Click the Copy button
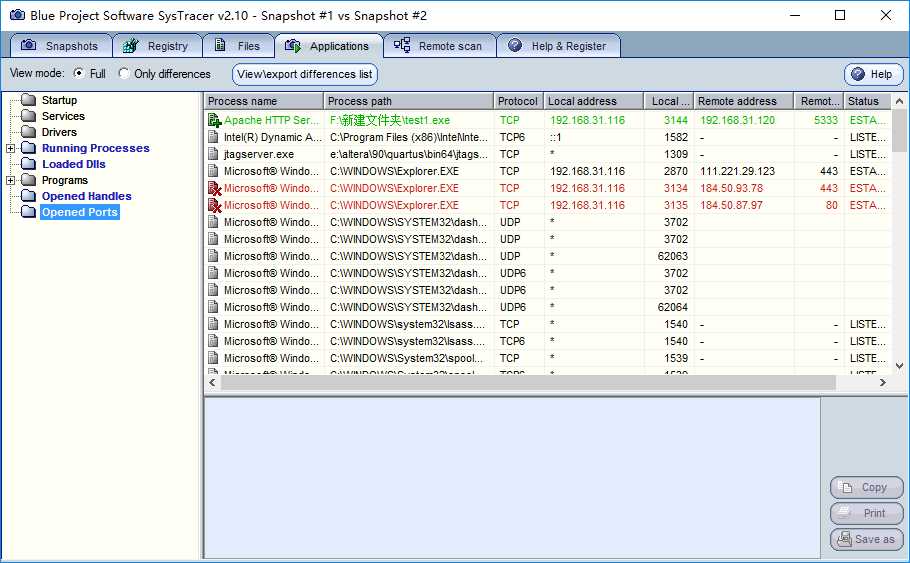The width and height of the screenshot is (910, 563). [866, 488]
